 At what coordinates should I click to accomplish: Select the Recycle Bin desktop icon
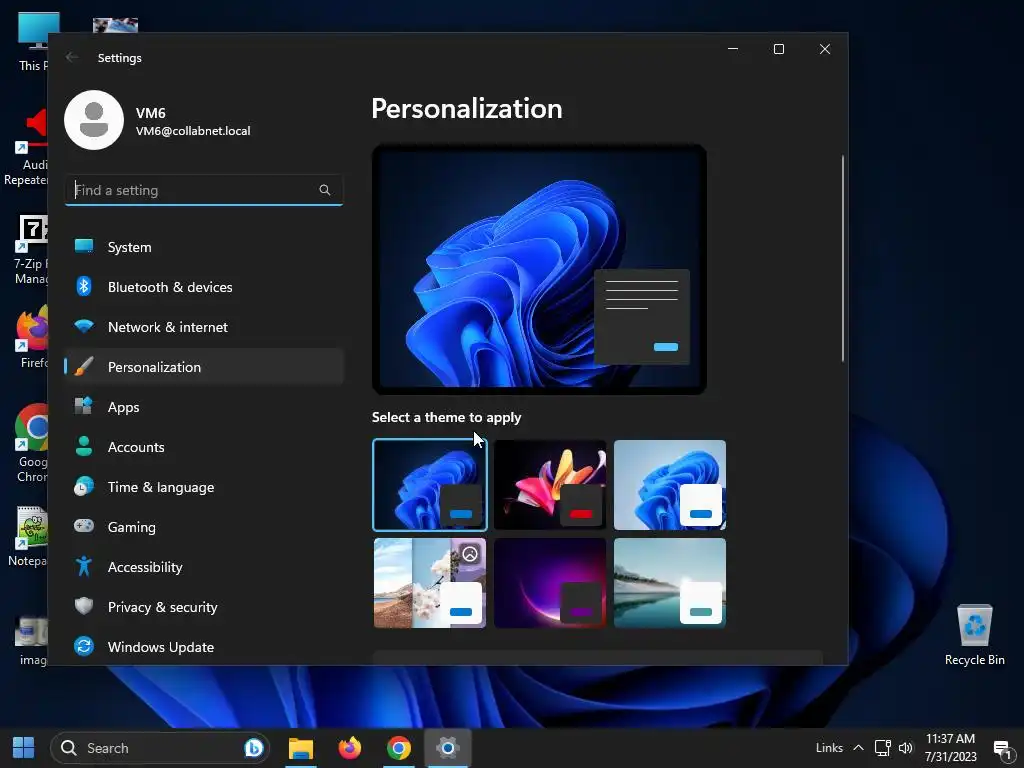point(974,635)
